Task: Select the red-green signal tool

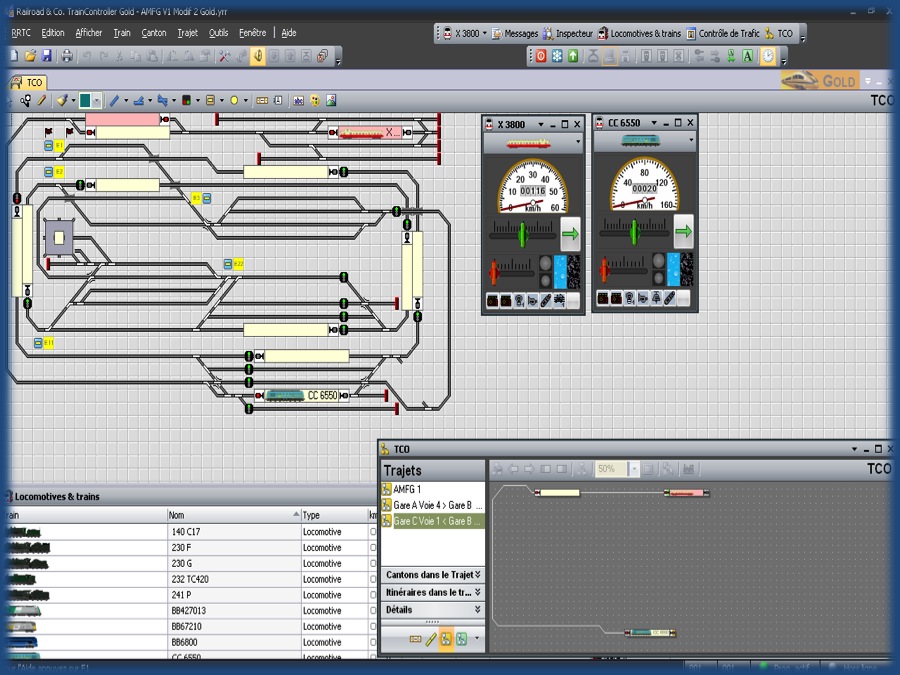Action: 187,100
